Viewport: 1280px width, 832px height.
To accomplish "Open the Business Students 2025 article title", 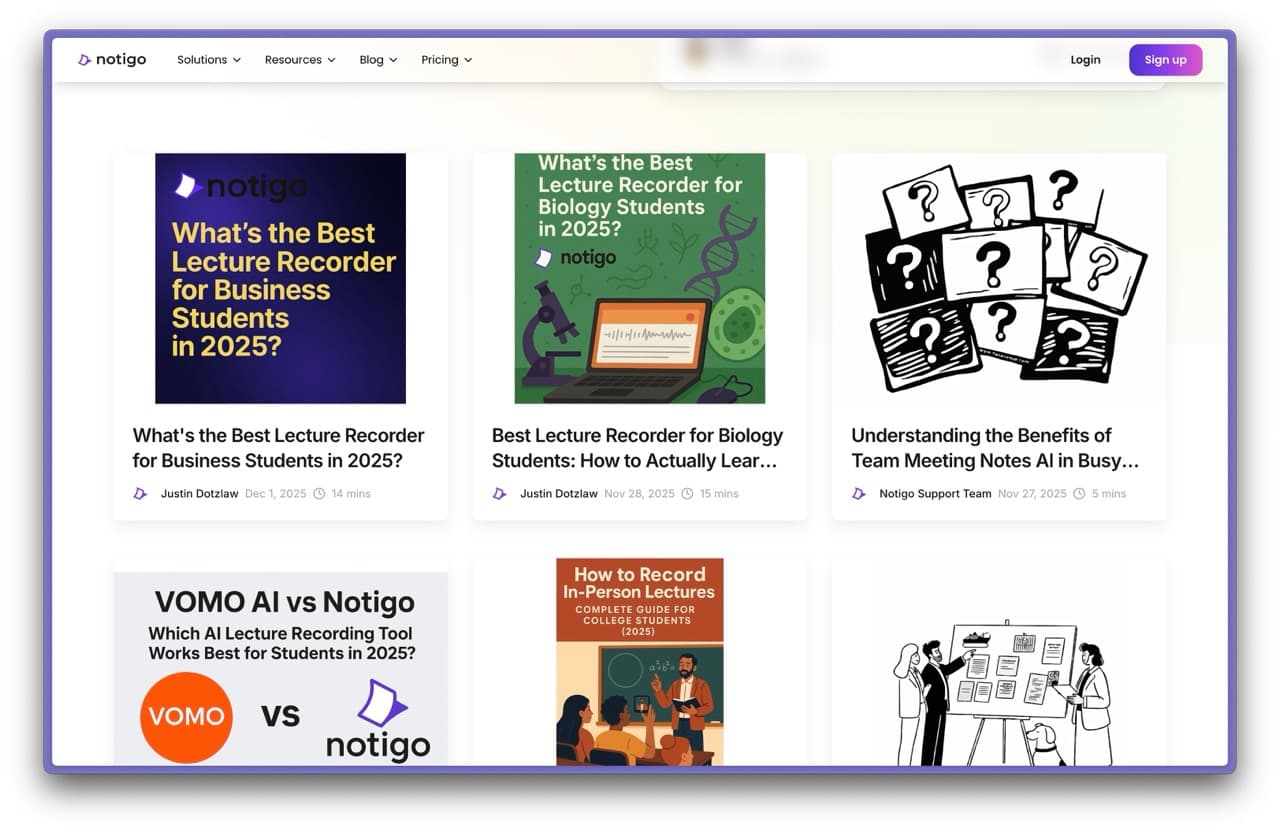I will [x=278, y=448].
